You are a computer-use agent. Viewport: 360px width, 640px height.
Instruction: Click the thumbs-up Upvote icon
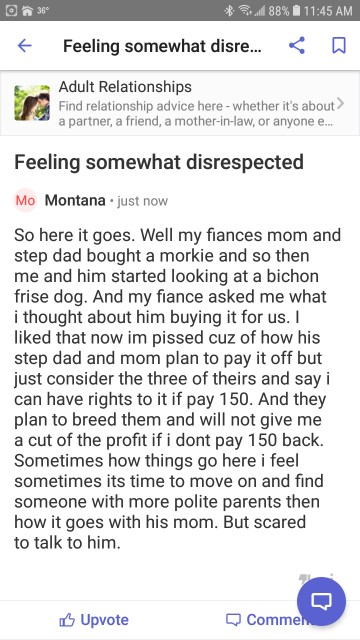pos(67,620)
